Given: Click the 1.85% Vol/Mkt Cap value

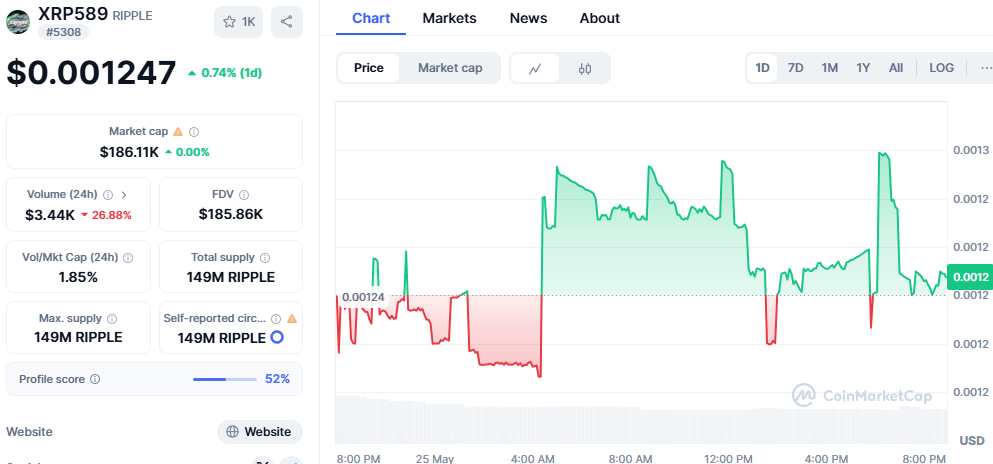Looking at the screenshot, I should [78, 277].
